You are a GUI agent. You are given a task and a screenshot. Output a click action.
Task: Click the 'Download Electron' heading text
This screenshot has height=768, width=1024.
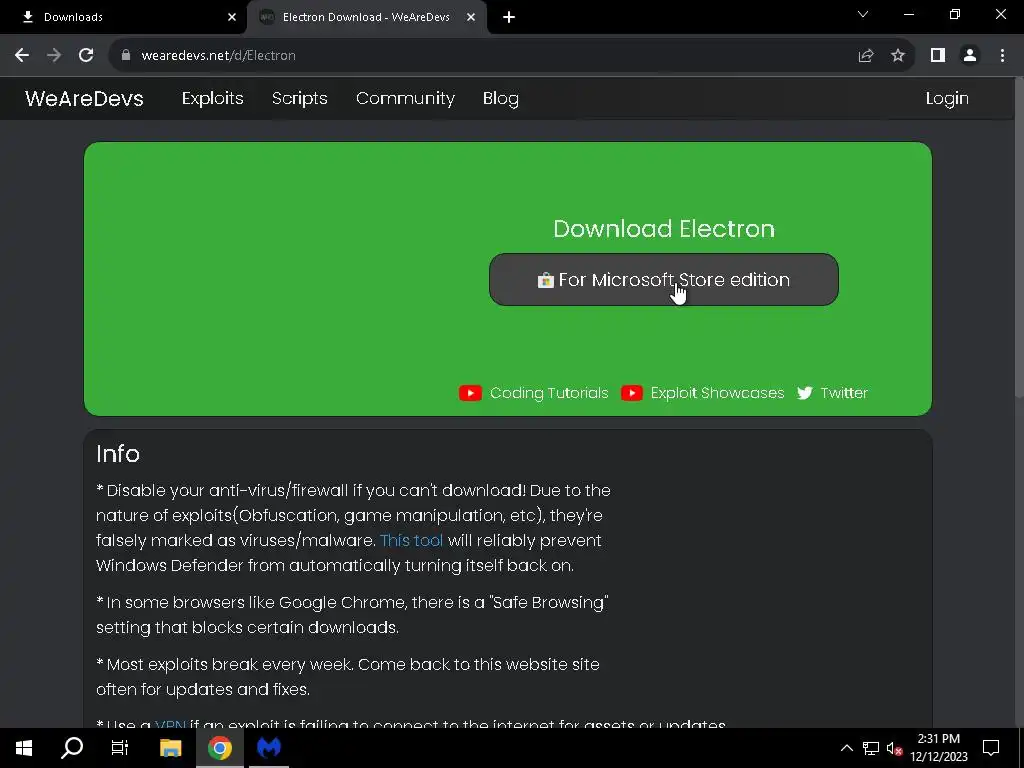pyautogui.click(x=664, y=229)
